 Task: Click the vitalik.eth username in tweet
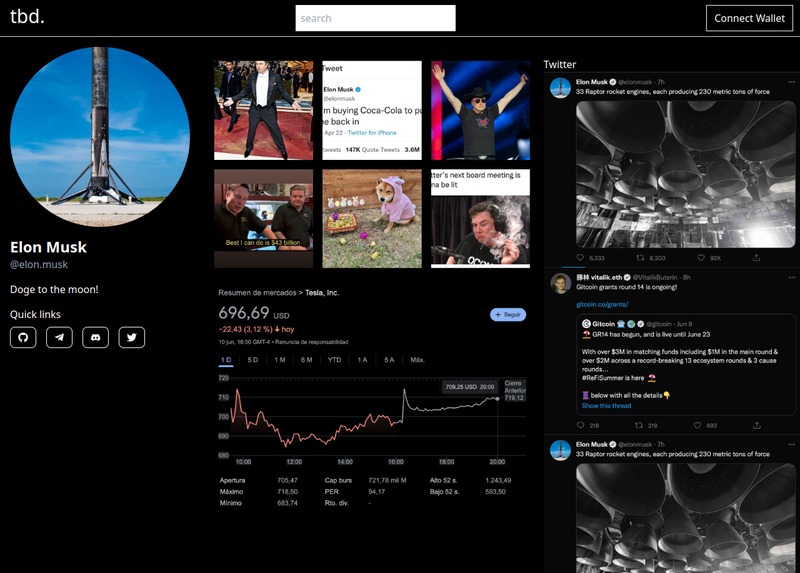599,278
